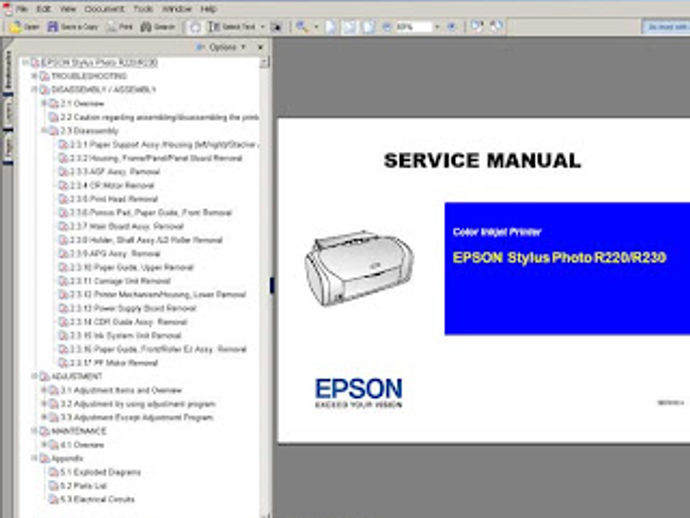
Task: Click the bookmarks pane scroll up arrow
Action: (264, 63)
